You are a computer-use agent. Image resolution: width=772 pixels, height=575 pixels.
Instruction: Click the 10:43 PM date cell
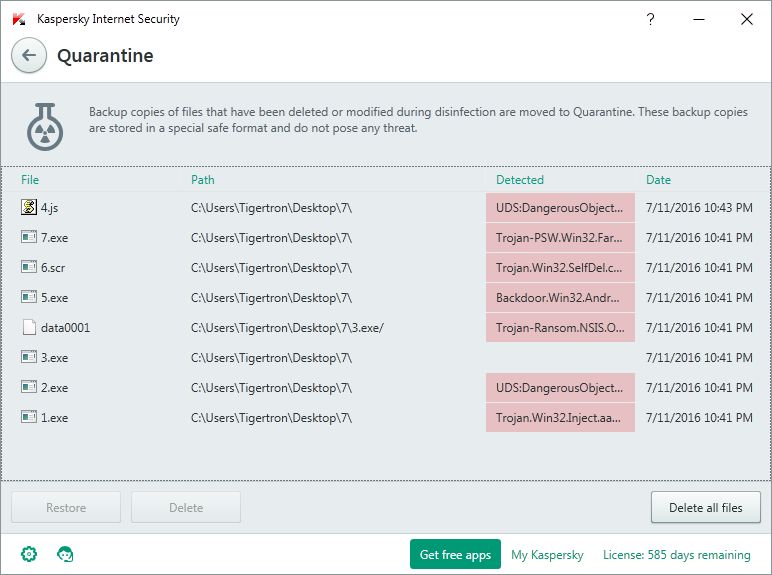[x=699, y=208]
